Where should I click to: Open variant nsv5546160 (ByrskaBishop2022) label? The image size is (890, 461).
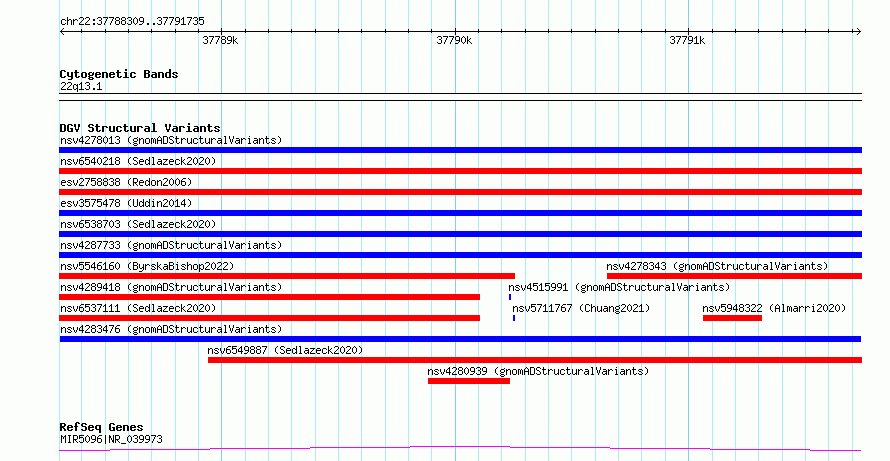147,266
